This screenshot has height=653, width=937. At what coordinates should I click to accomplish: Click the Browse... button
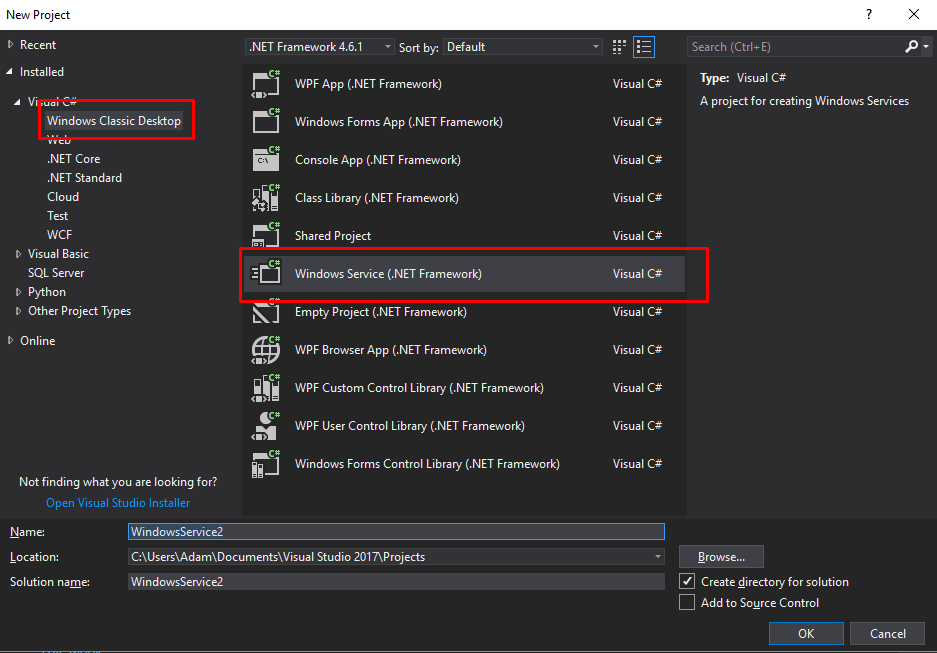point(721,557)
